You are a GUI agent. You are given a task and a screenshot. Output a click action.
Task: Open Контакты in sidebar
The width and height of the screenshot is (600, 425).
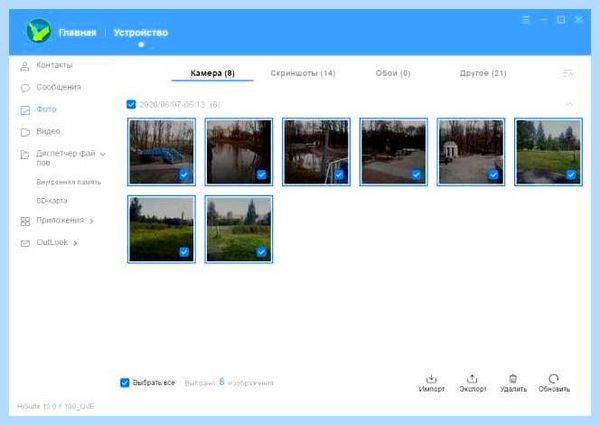click(54, 65)
